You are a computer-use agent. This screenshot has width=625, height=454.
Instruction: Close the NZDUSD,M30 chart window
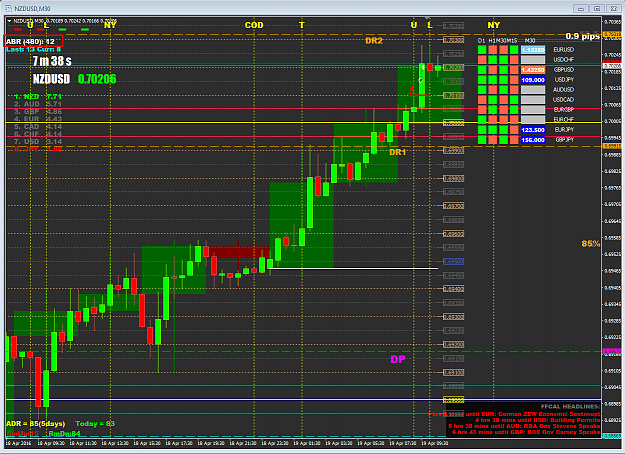[613, 8]
